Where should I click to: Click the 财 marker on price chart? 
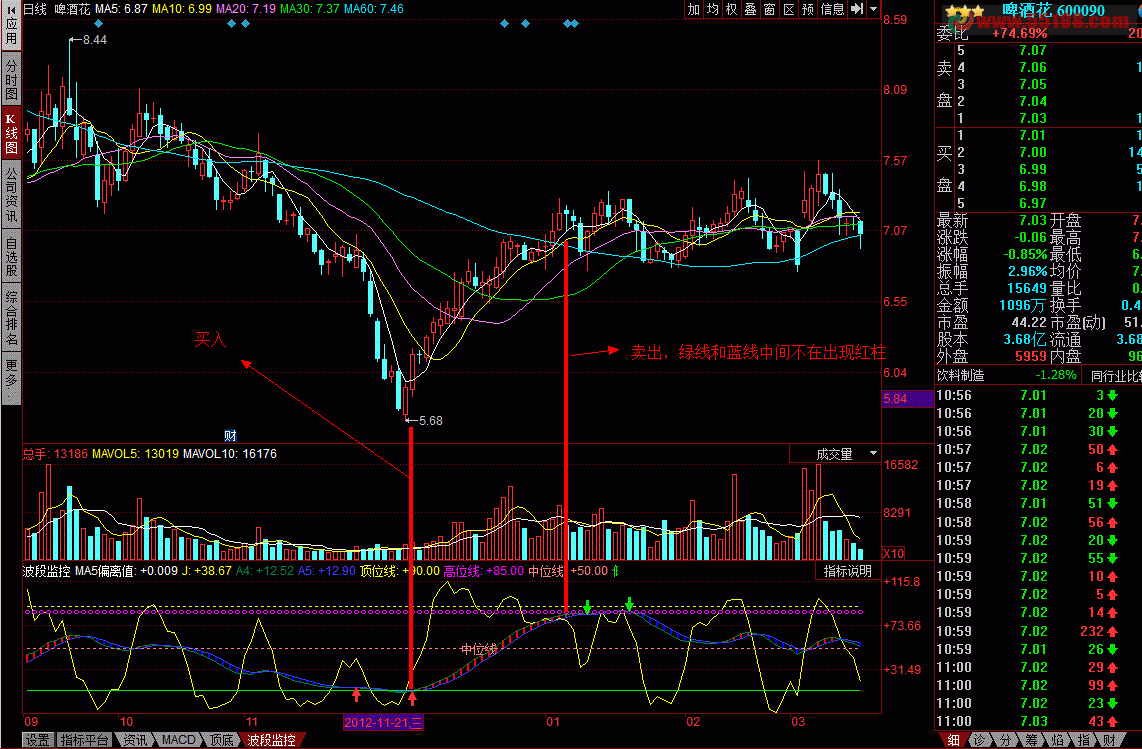(x=230, y=436)
